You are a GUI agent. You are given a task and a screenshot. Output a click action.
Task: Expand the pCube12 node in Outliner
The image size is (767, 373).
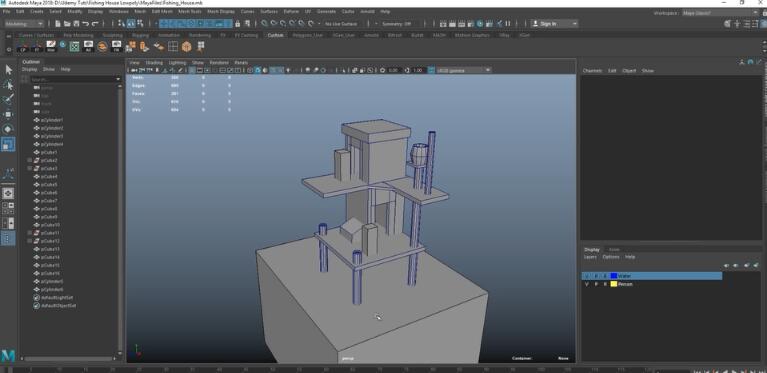[x=30, y=241]
